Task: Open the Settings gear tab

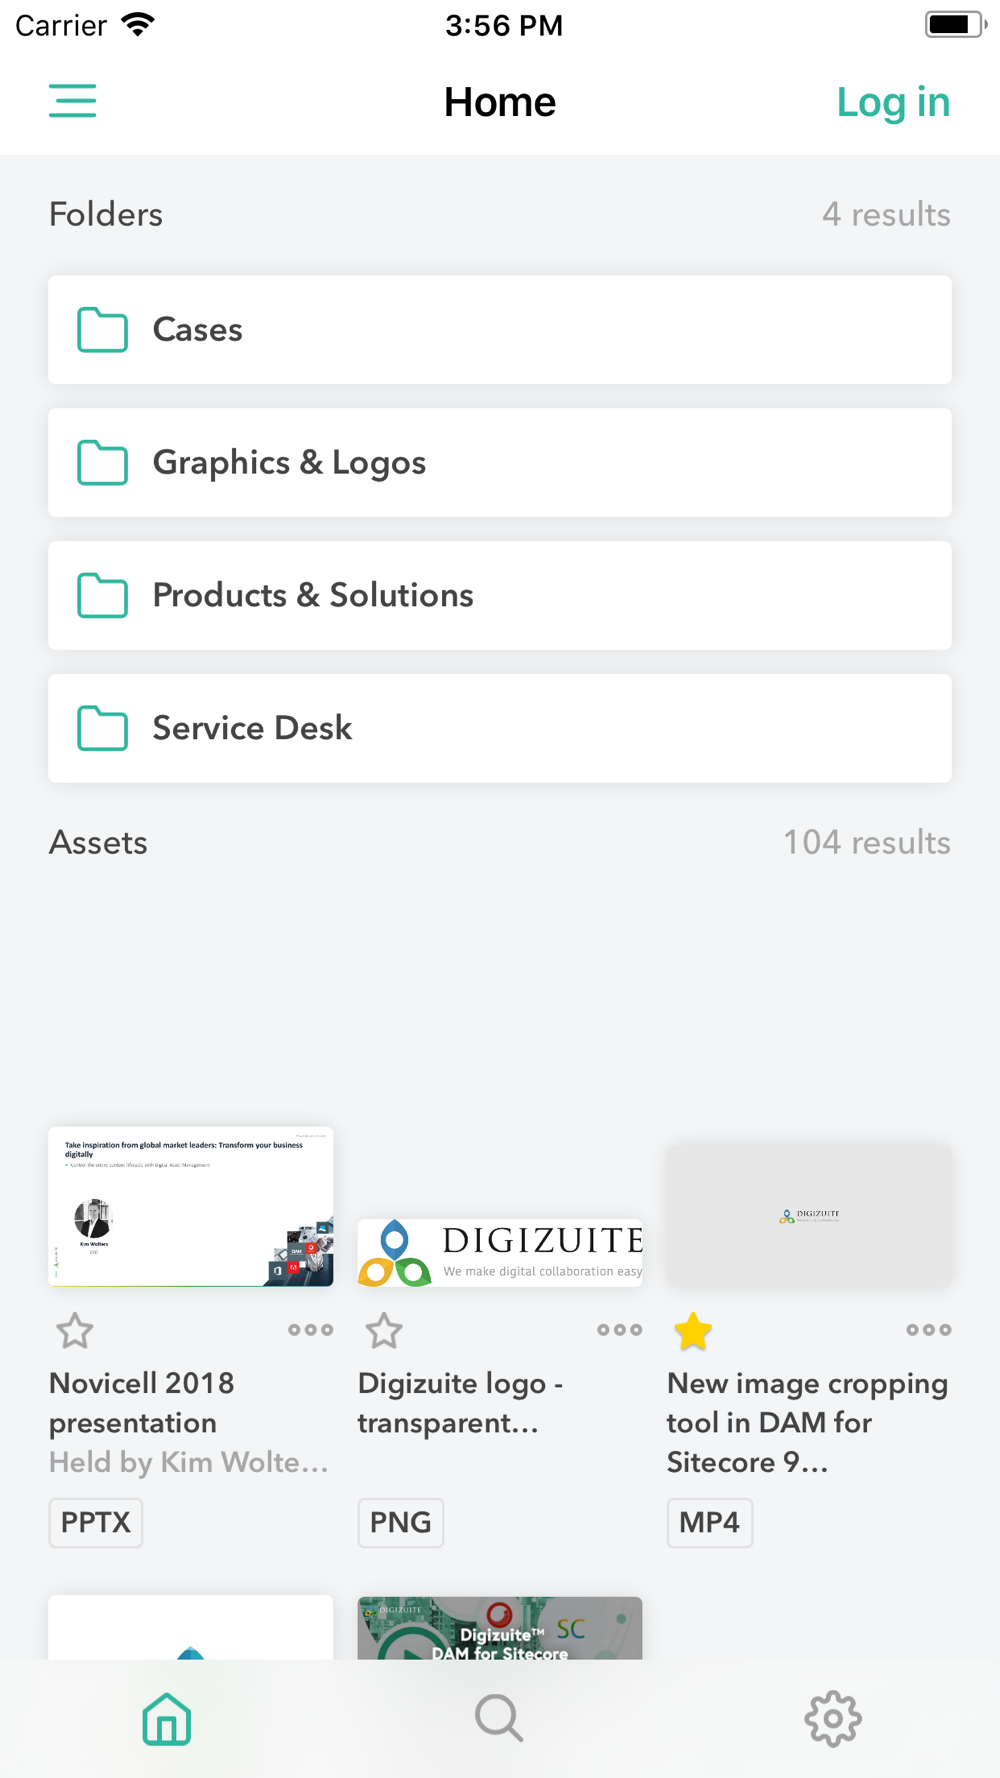Action: (833, 1719)
